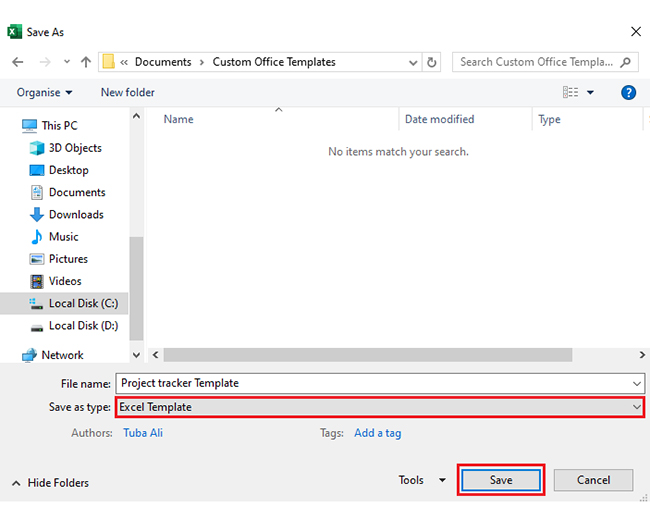Expand the Save as type dropdown

click(x=637, y=407)
